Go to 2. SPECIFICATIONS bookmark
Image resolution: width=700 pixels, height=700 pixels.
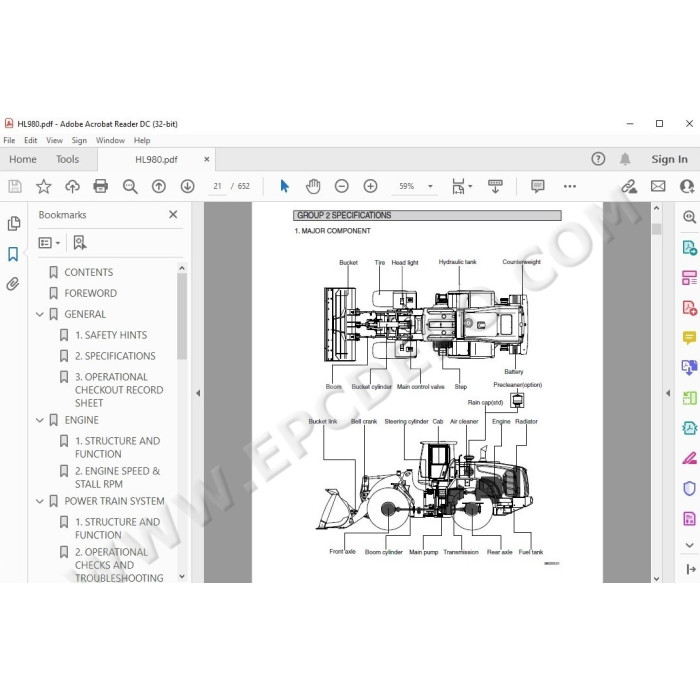tap(115, 356)
